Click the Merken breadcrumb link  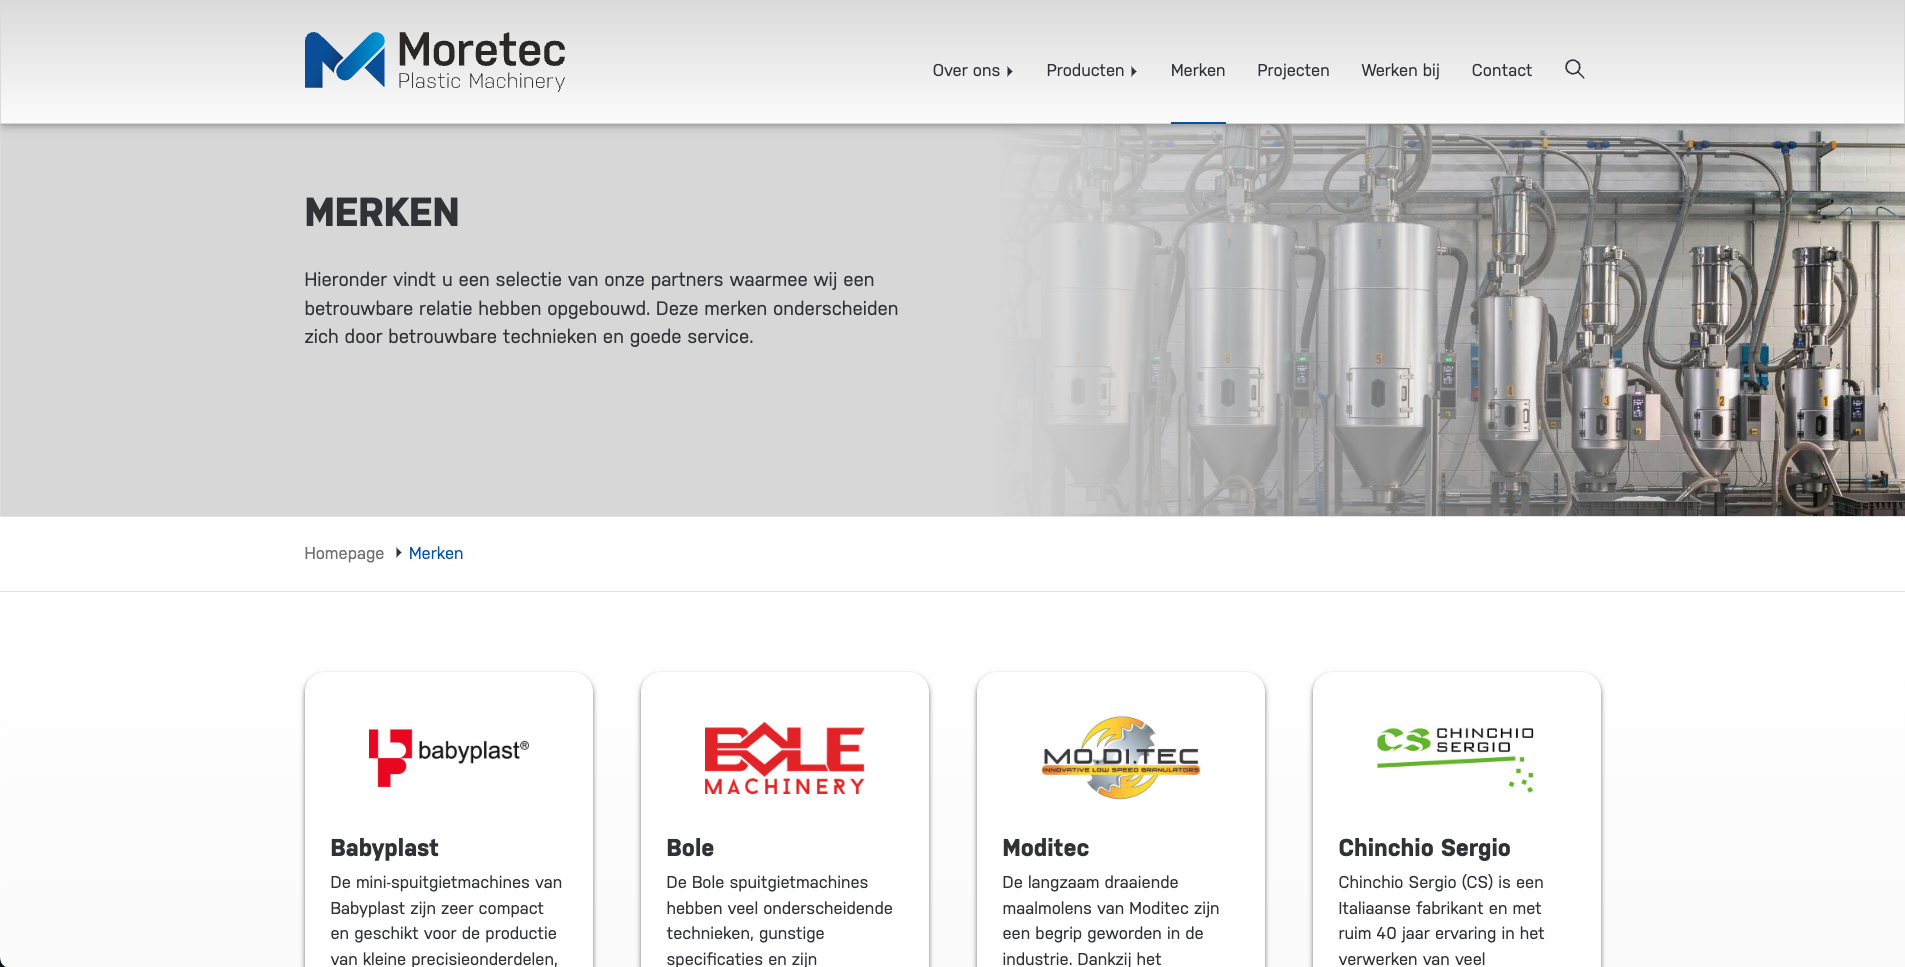[x=436, y=553]
